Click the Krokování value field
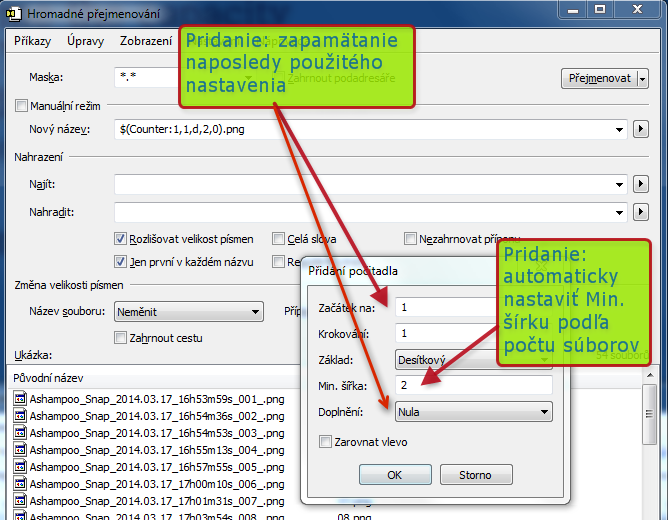The width and height of the screenshot is (668, 520). (446, 333)
